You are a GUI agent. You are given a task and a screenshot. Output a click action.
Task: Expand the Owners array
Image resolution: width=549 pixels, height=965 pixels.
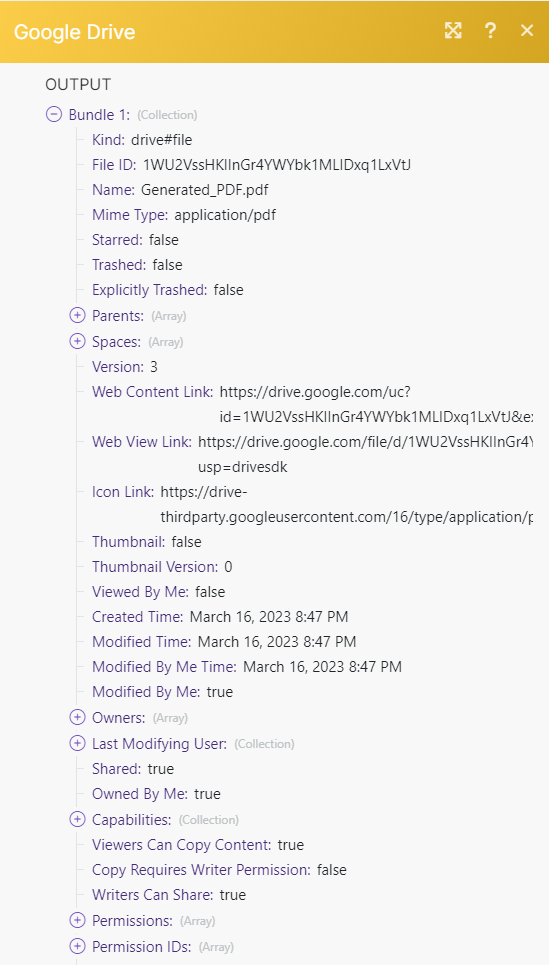(x=77, y=718)
